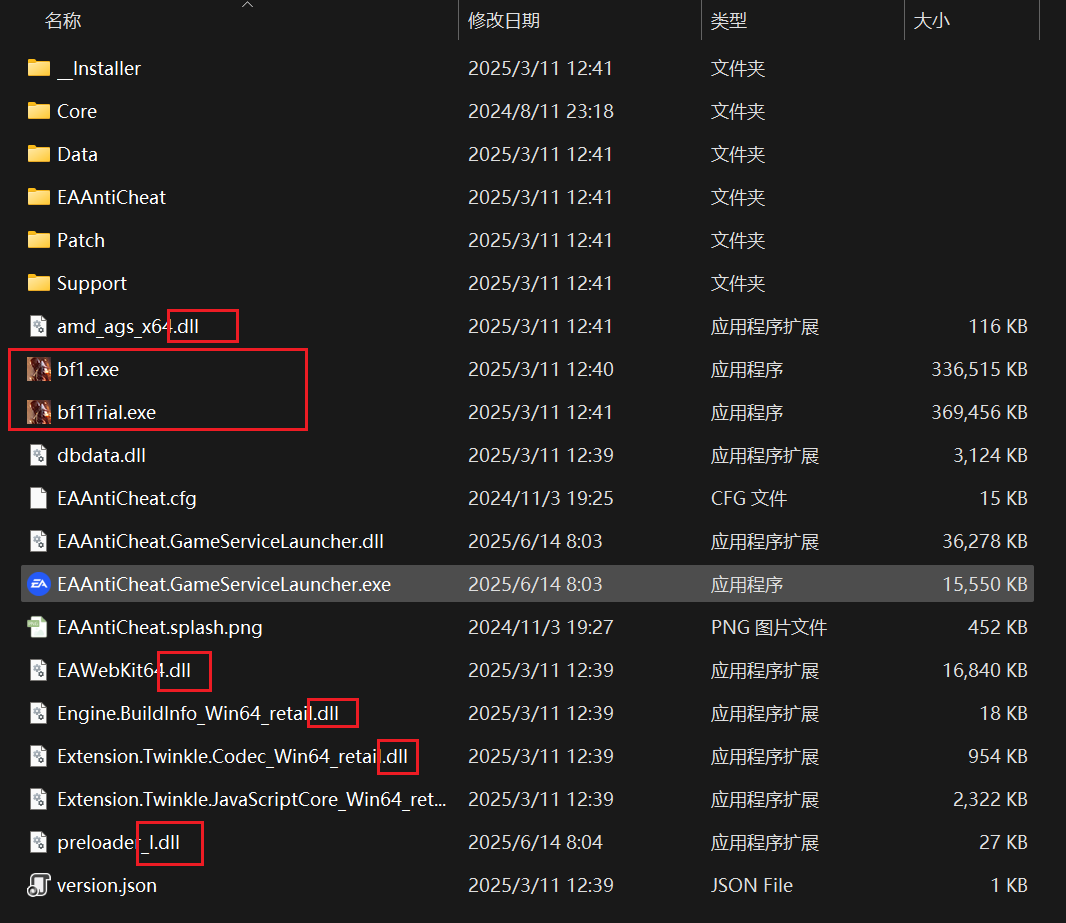Select the file name EAWebKit64.dll
1066x923 pixels.
coord(124,670)
